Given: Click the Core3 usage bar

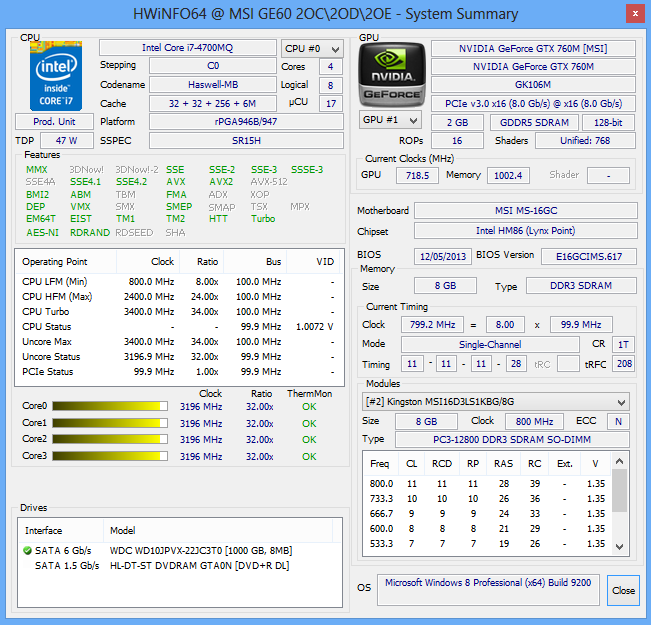Looking at the screenshot, I should point(110,456).
